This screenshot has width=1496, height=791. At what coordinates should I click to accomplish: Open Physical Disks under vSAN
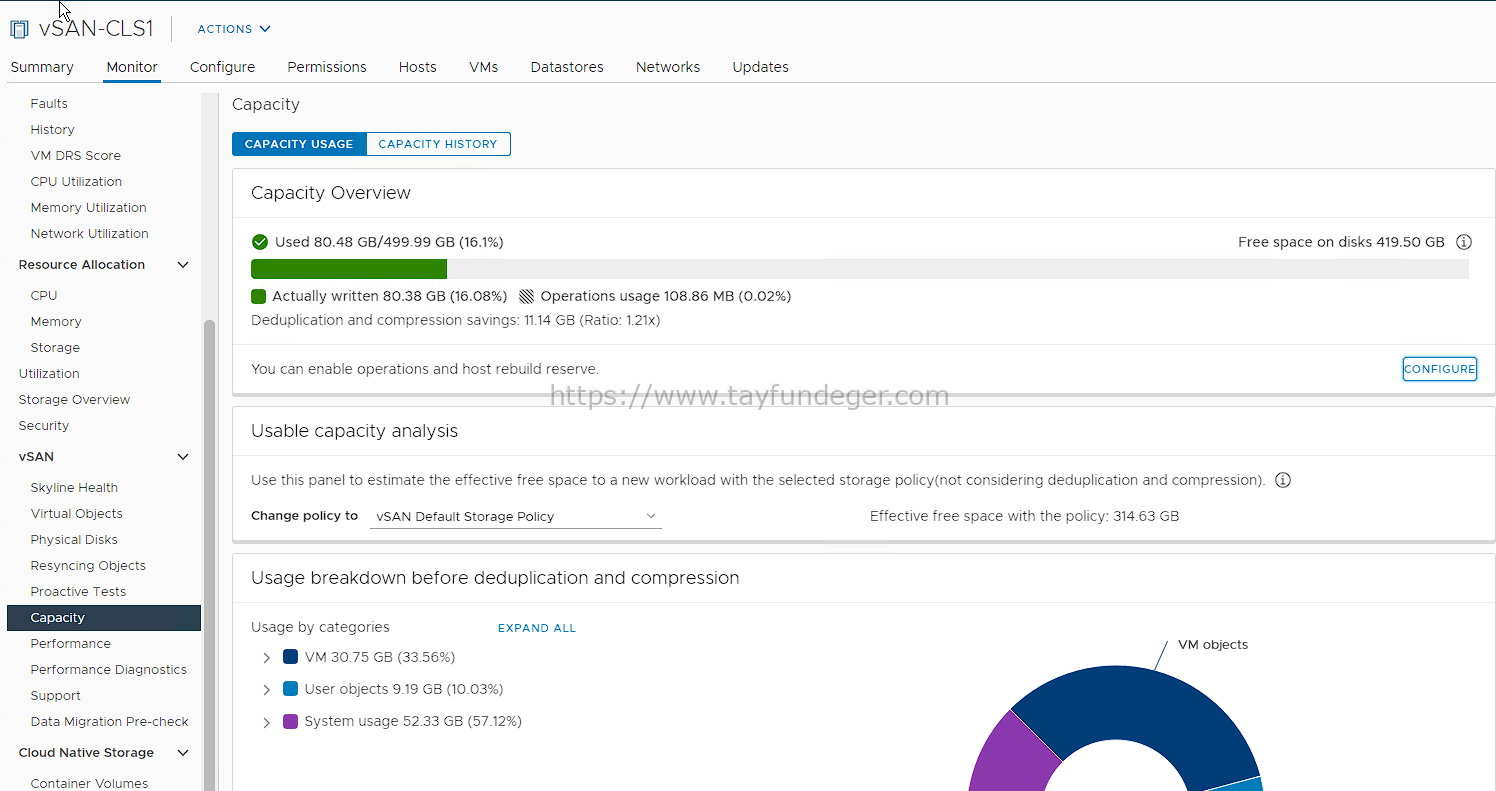[x=74, y=539]
